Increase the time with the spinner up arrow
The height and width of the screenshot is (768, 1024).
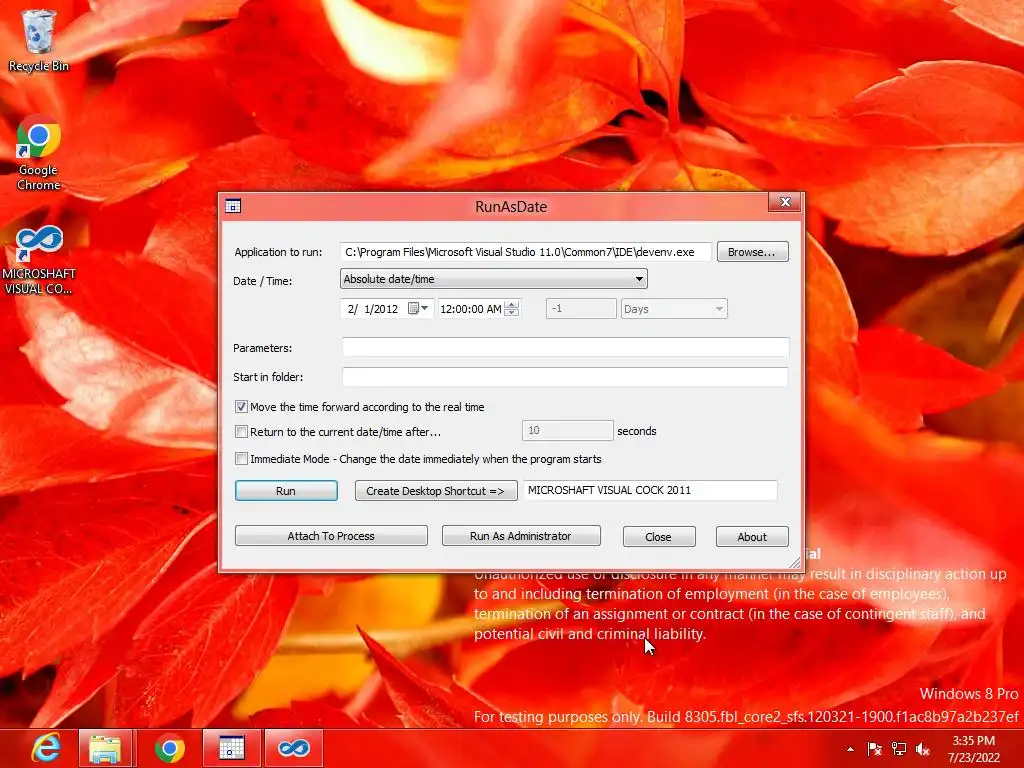point(512,304)
